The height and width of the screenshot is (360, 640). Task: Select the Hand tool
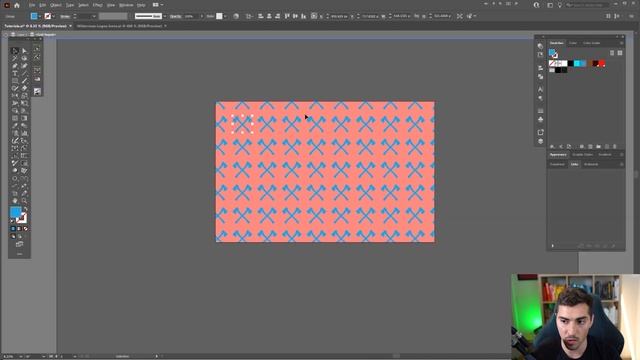tap(15, 200)
